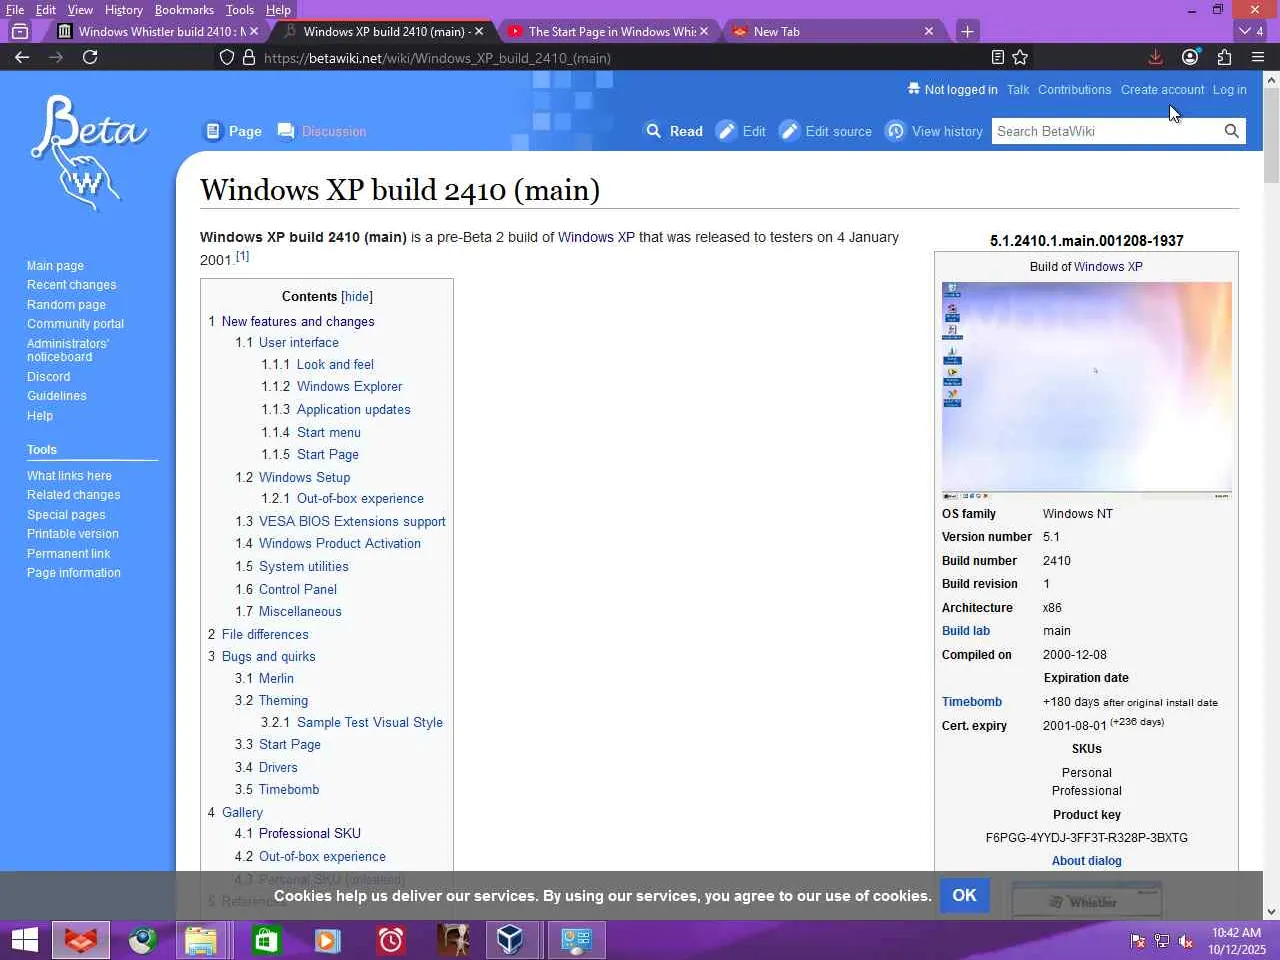The image size is (1280, 960).
Task: Click the red fox browser icon in taskbar
Action: pos(80,940)
